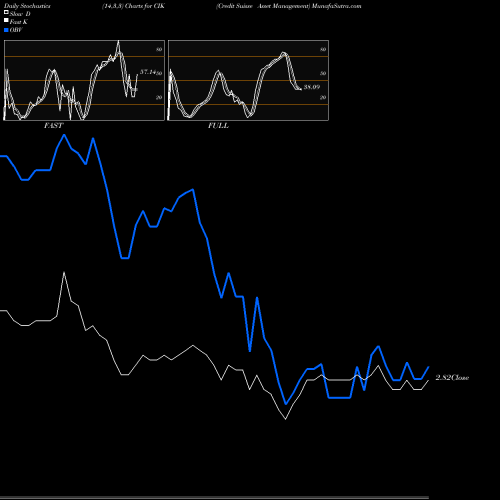
Task: Click the 'Fast K' legend label
Action: 19,22
